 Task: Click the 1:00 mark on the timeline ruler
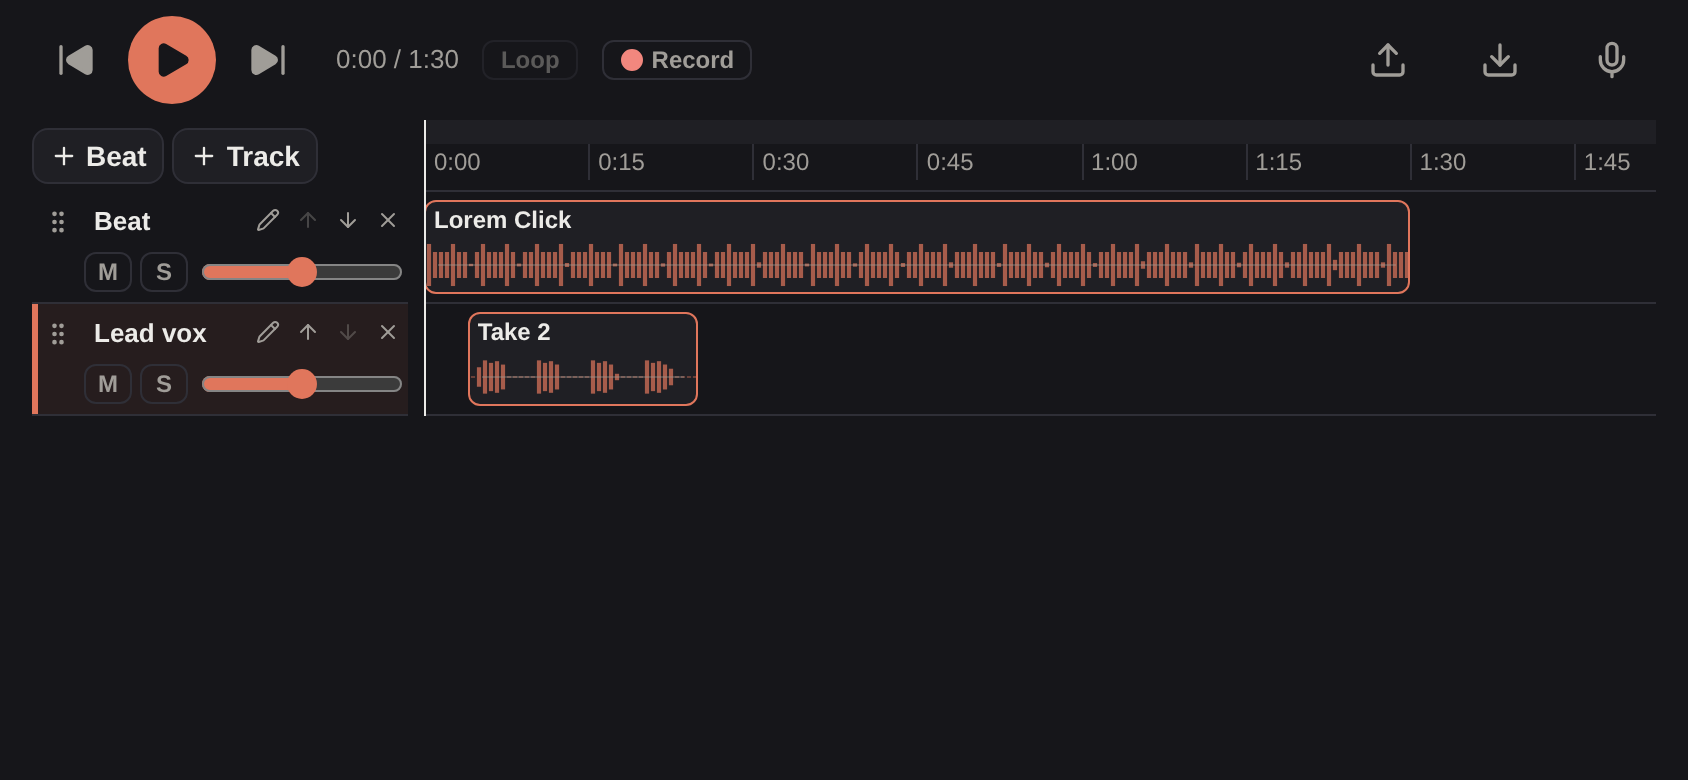click(1114, 162)
